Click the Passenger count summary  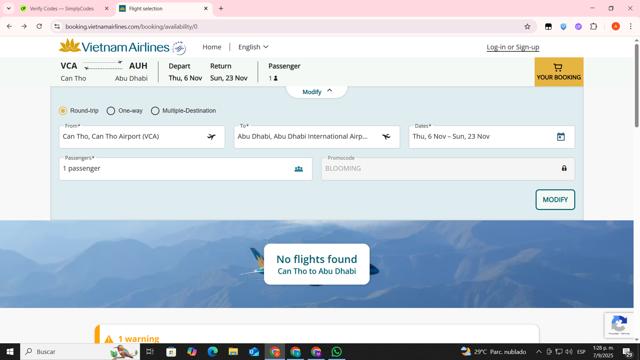[284, 72]
